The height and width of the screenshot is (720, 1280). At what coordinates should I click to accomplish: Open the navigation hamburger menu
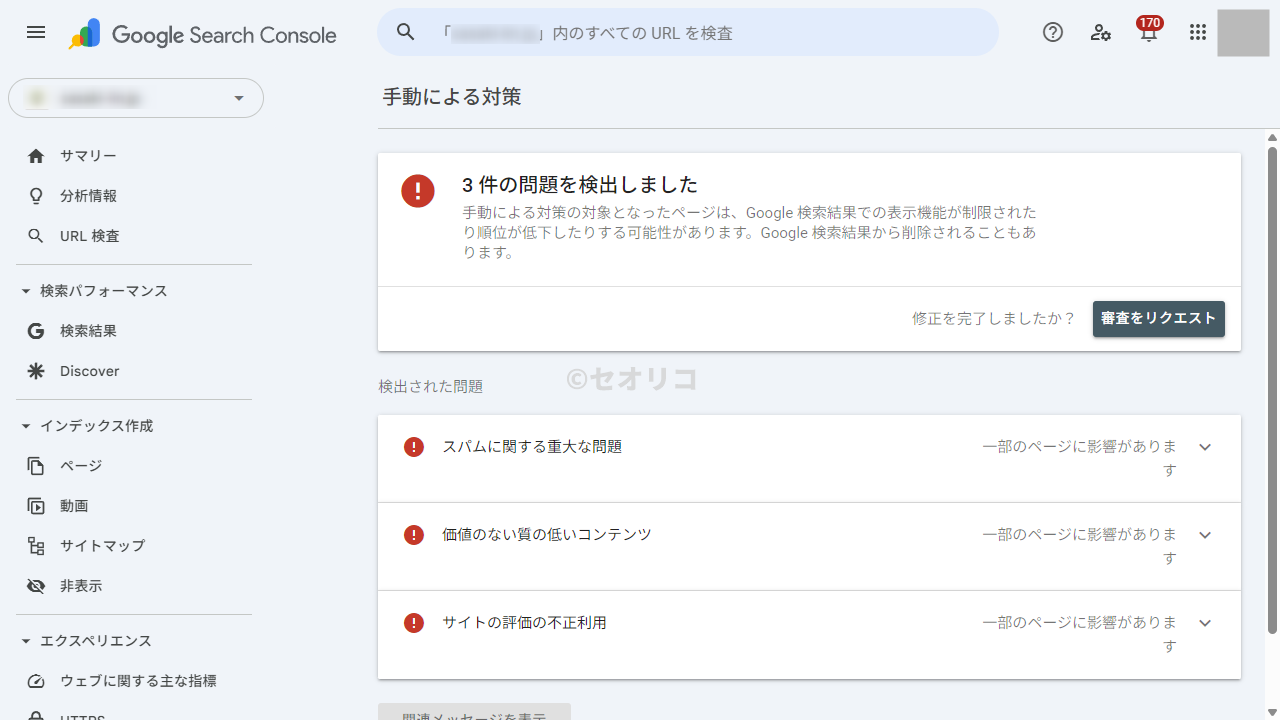36,32
